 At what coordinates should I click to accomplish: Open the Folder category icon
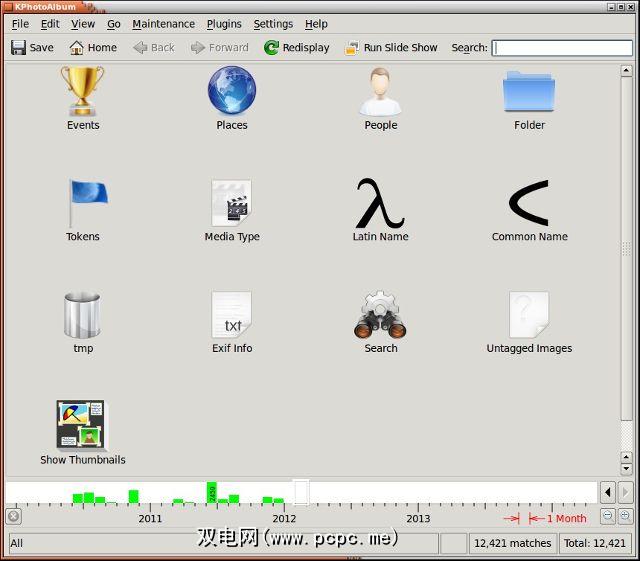tap(529, 91)
